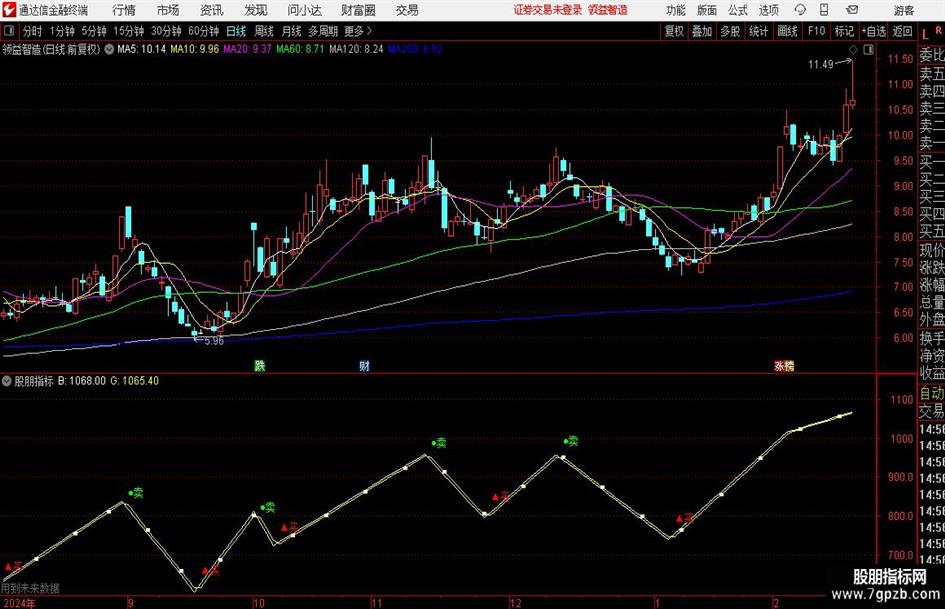The width and height of the screenshot is (945, 609).
Task: Click the 返回 back button
Action: pos(902,31)
